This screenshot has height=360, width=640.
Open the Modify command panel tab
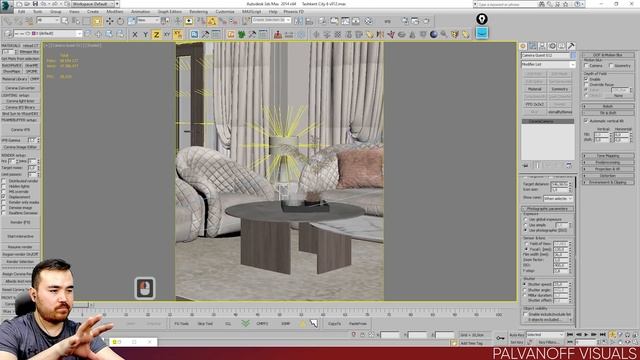pyautogui.click(x=533, y=46)
